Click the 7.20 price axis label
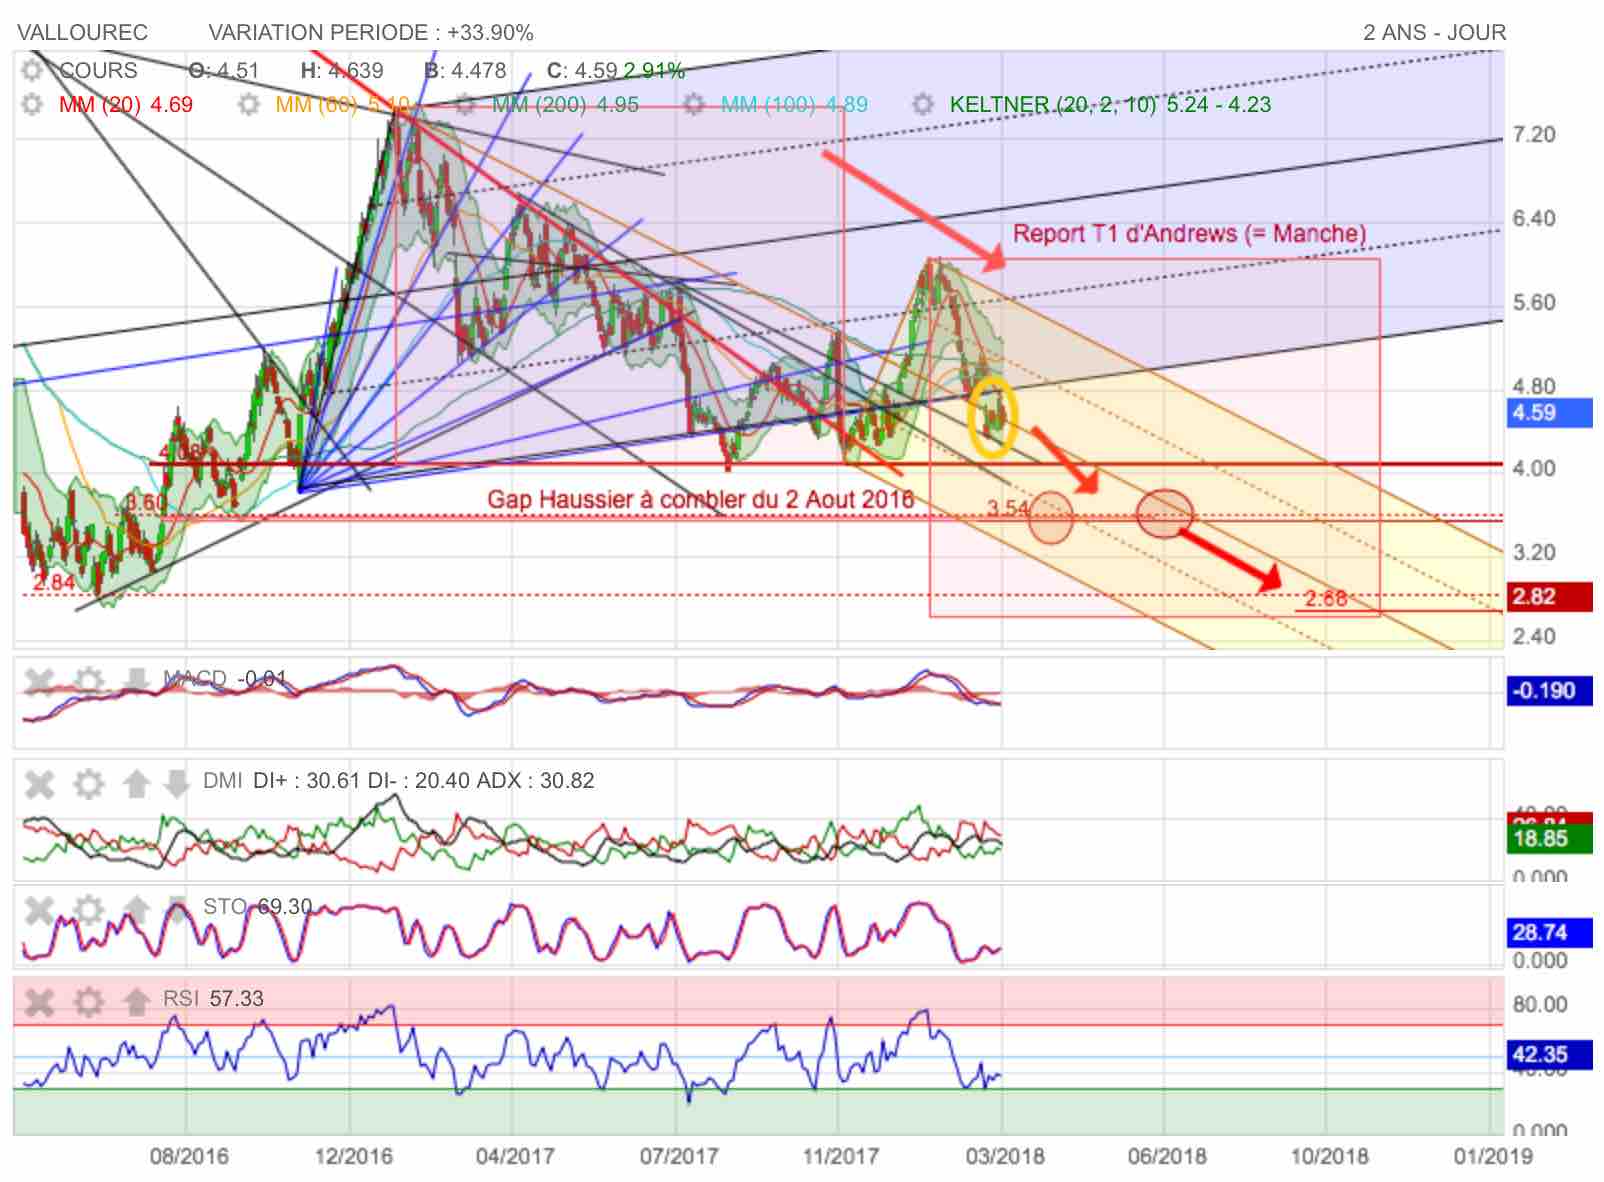 1534,135
